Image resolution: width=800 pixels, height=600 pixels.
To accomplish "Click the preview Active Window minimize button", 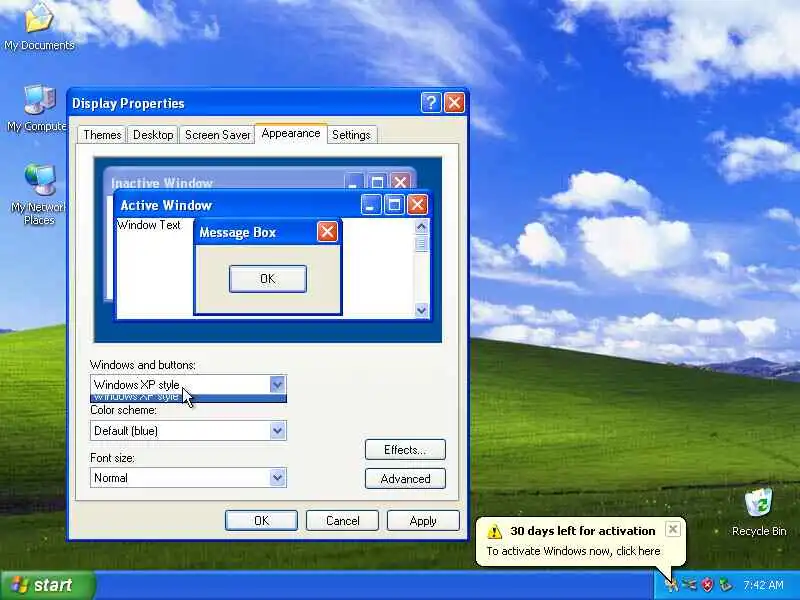I will coord(371,205).
